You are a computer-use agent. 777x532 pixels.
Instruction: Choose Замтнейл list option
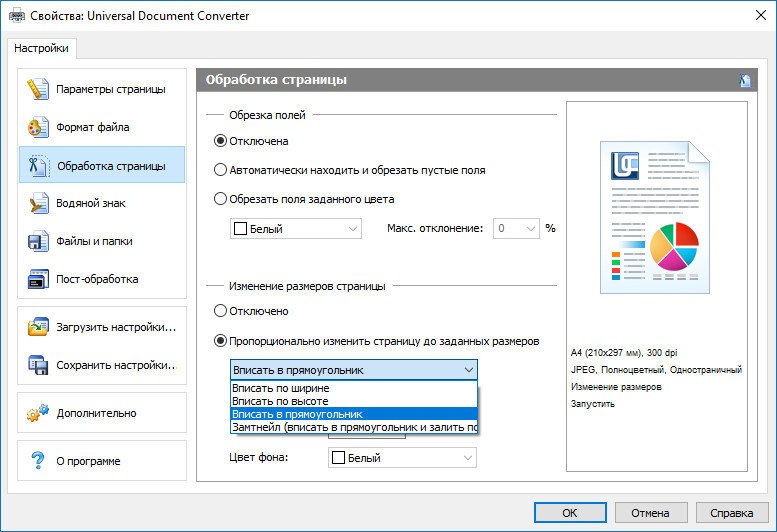point(354,426)
